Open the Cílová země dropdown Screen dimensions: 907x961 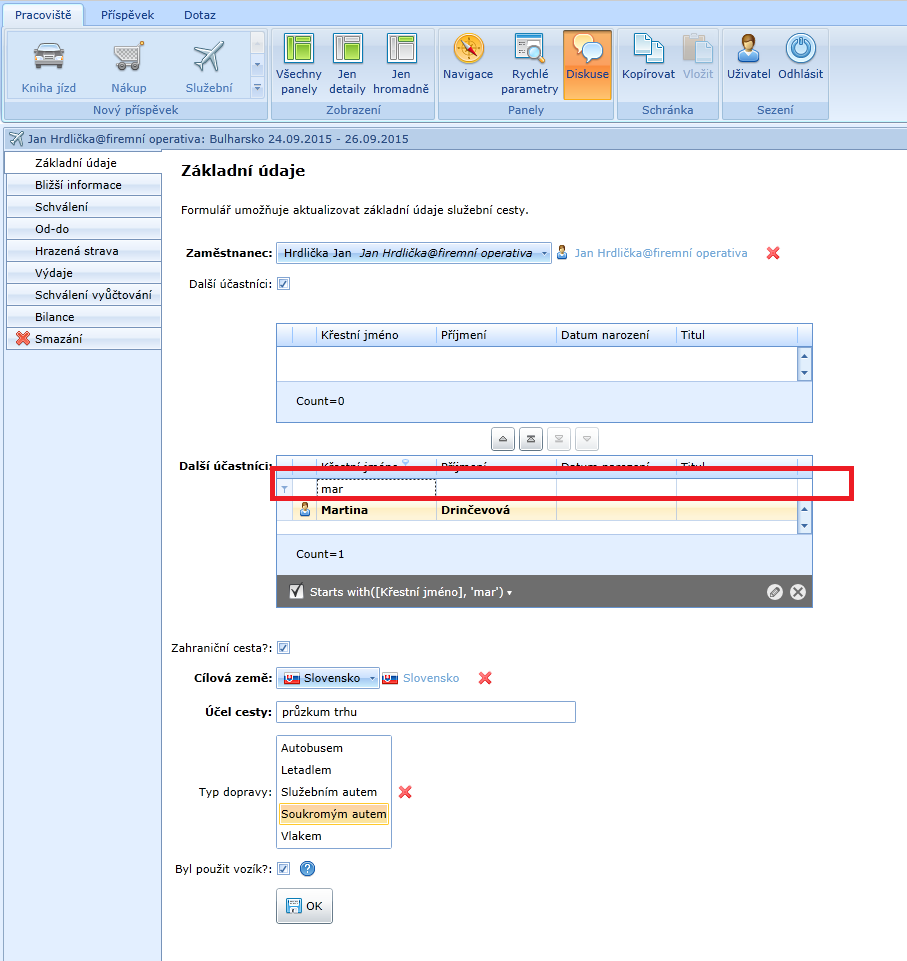[373, 679]
